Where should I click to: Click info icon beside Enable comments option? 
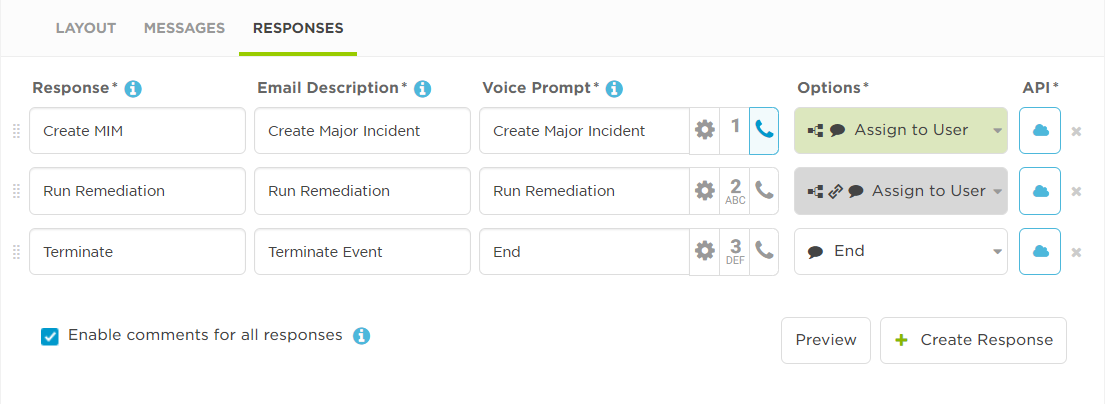coord(362,336)
